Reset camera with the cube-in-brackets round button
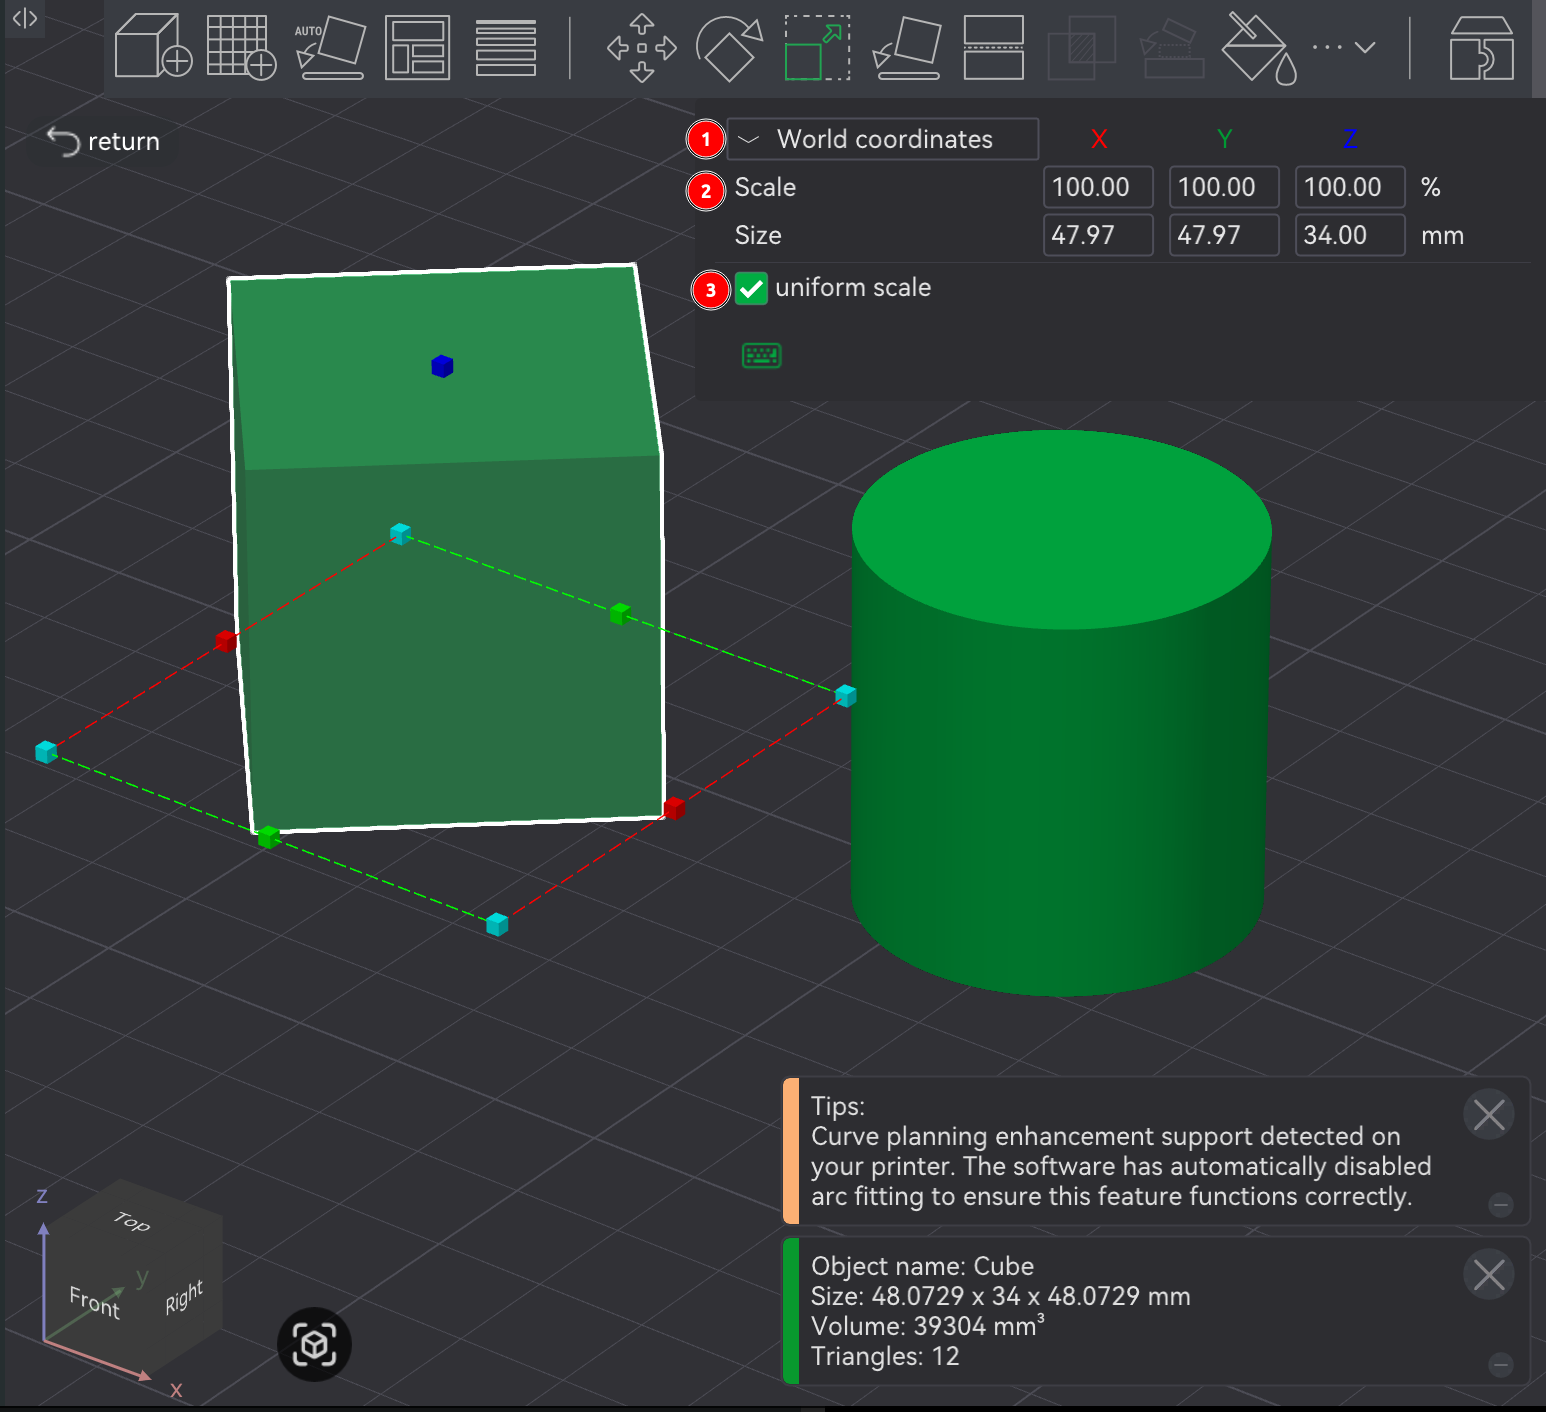 [314, 1344]
